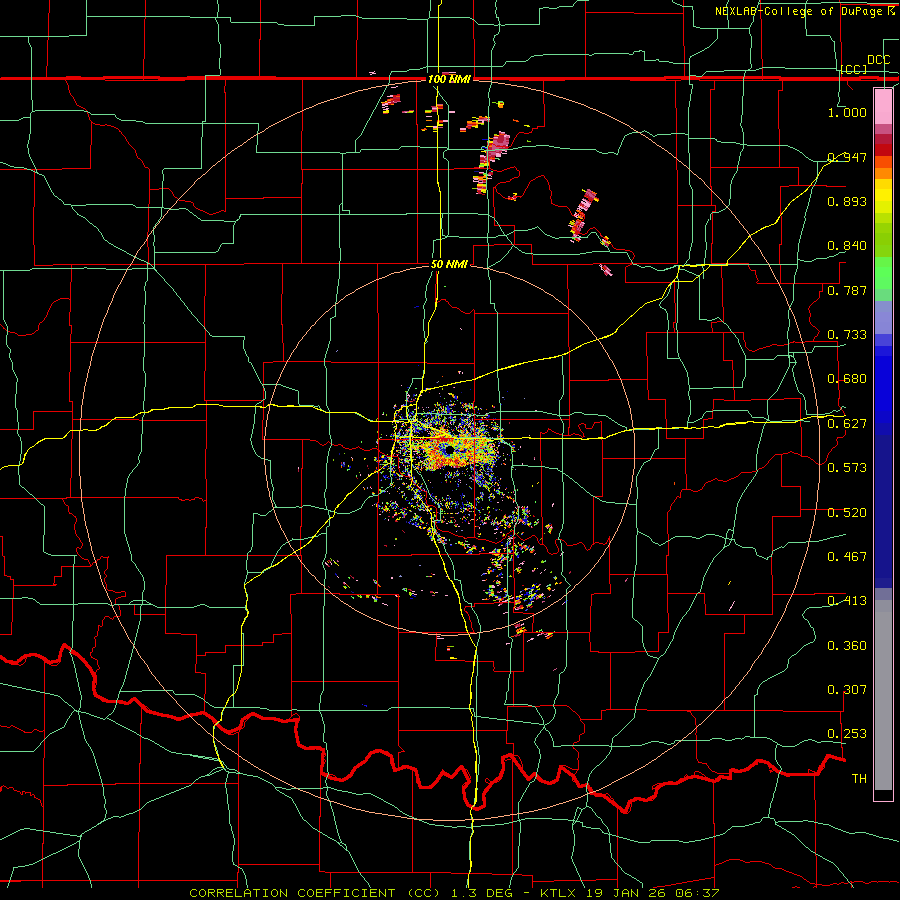Pick the red segment of the color scale
The width and height of the screenshot is (900, 900).
tap(883, 149)
